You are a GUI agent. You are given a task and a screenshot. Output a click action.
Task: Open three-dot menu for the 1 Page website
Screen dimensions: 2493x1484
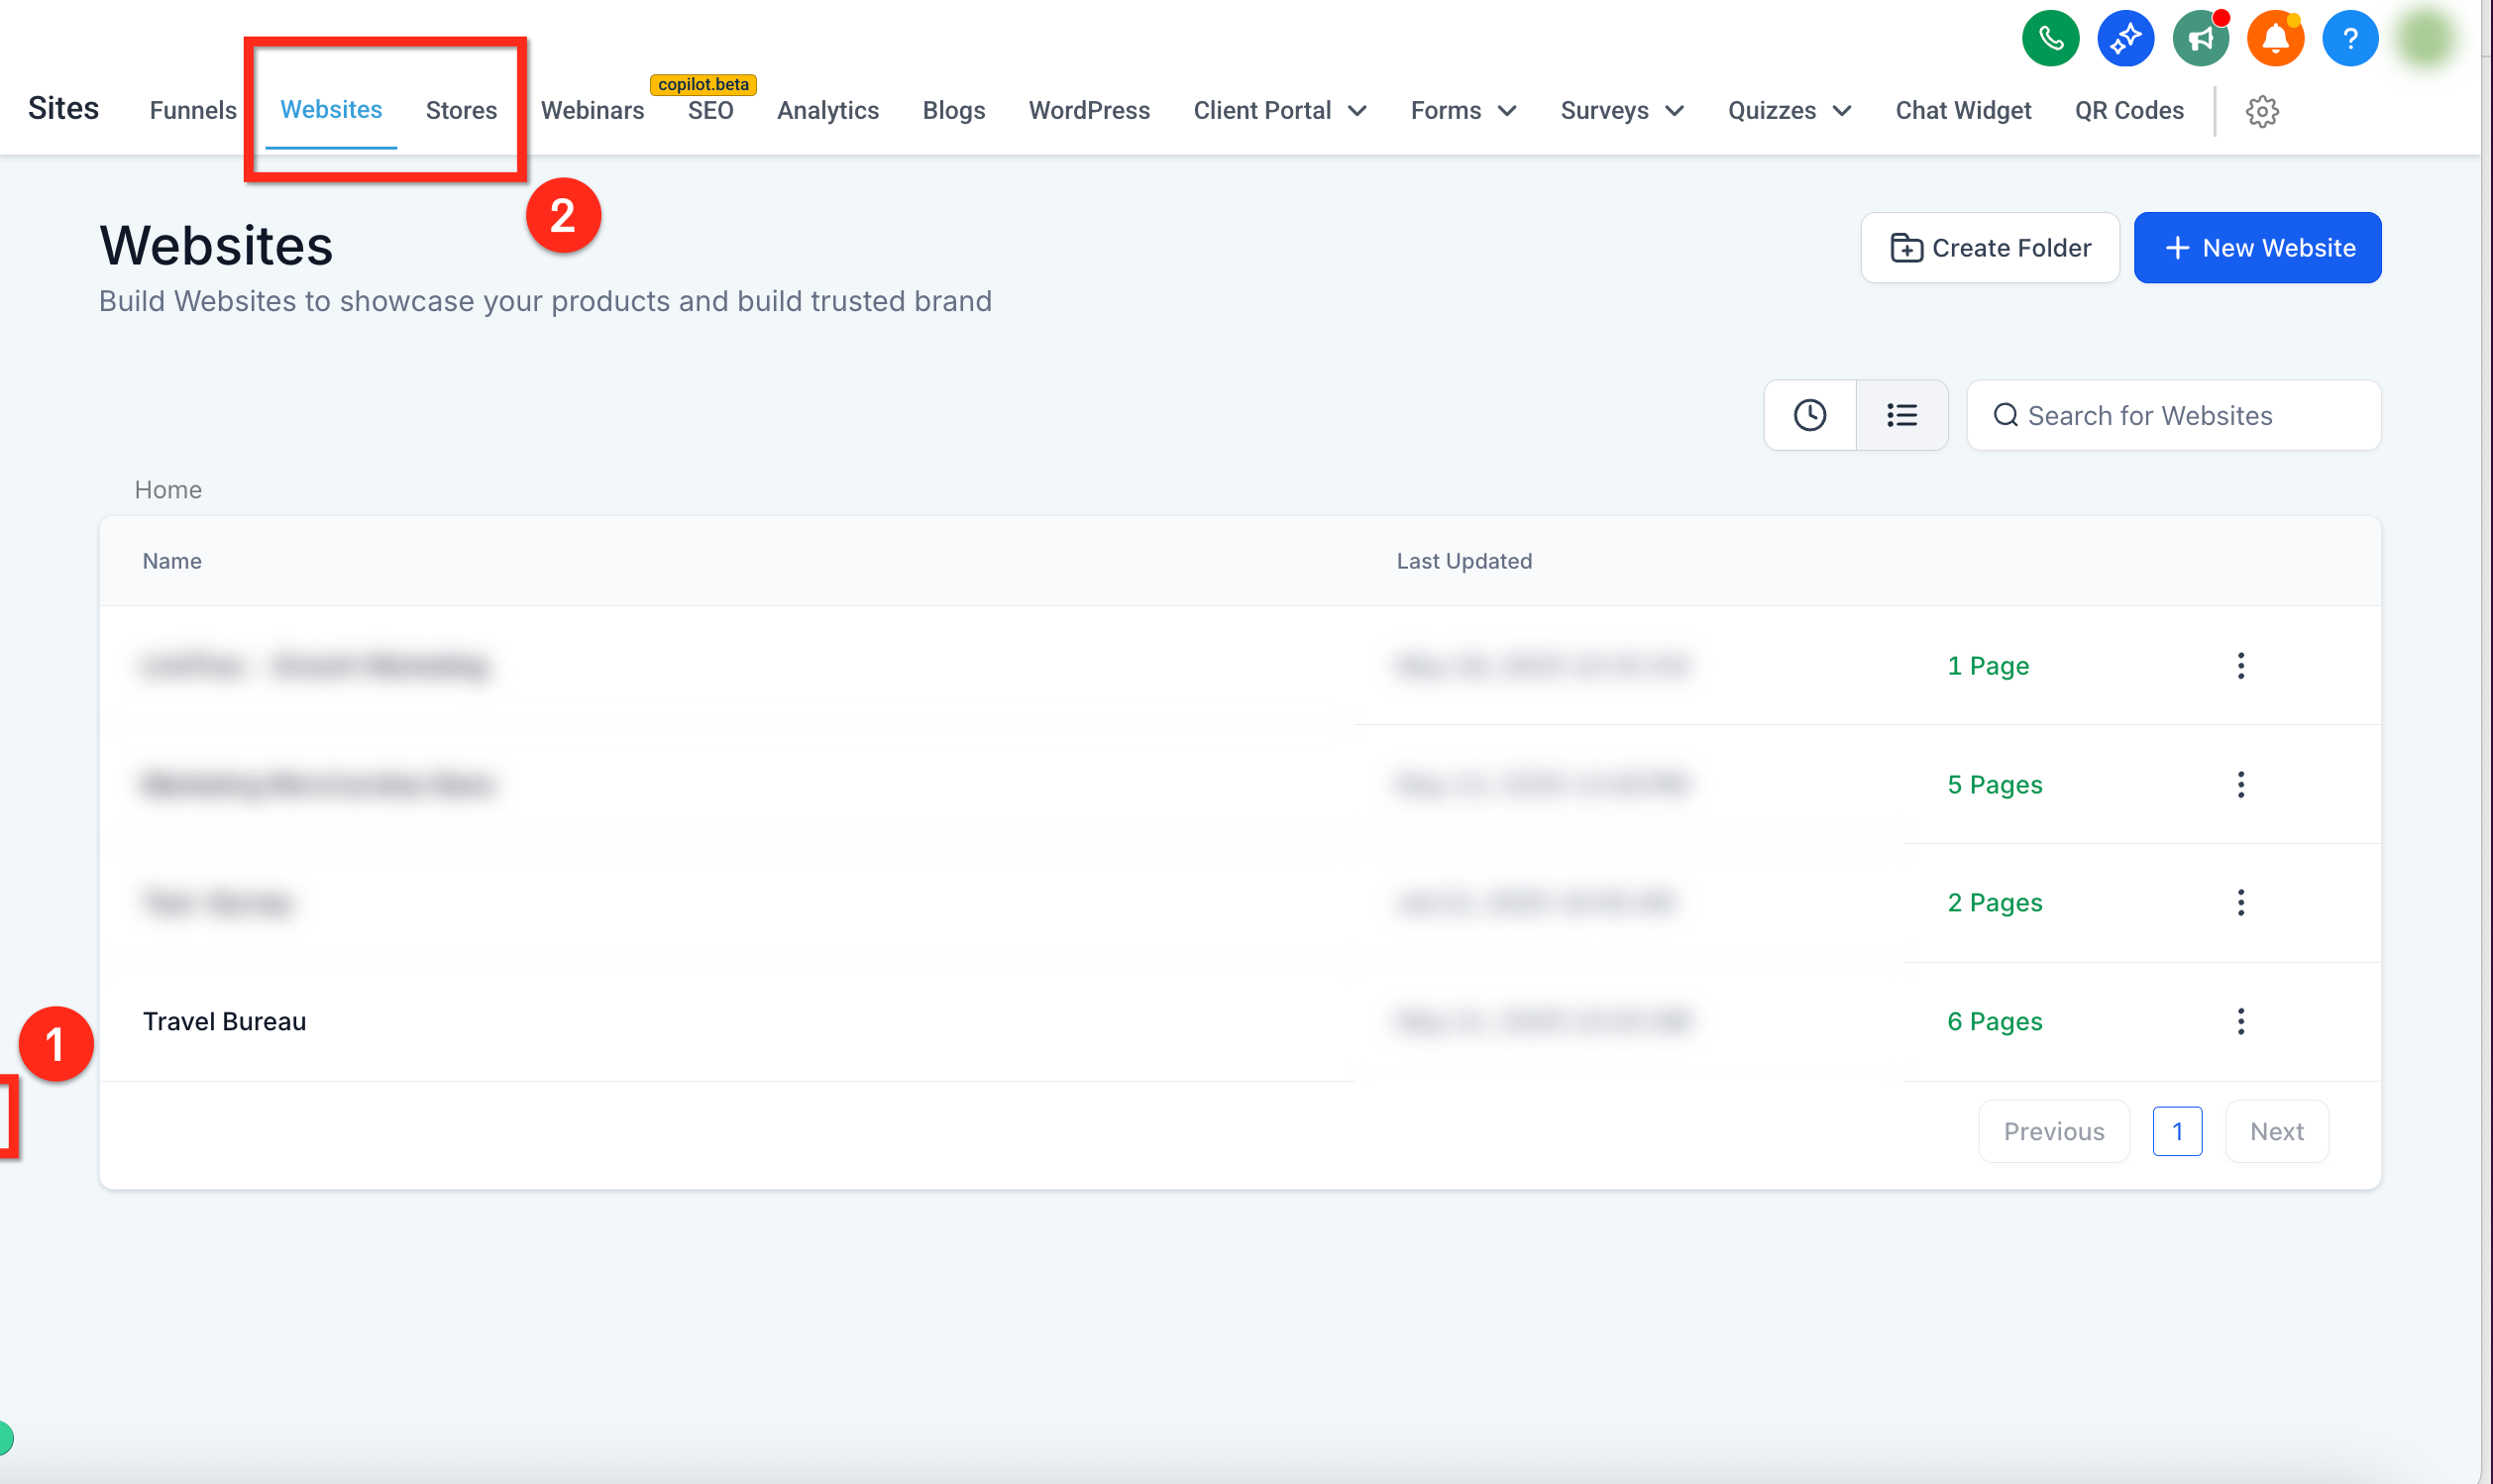pos(2241,665)
